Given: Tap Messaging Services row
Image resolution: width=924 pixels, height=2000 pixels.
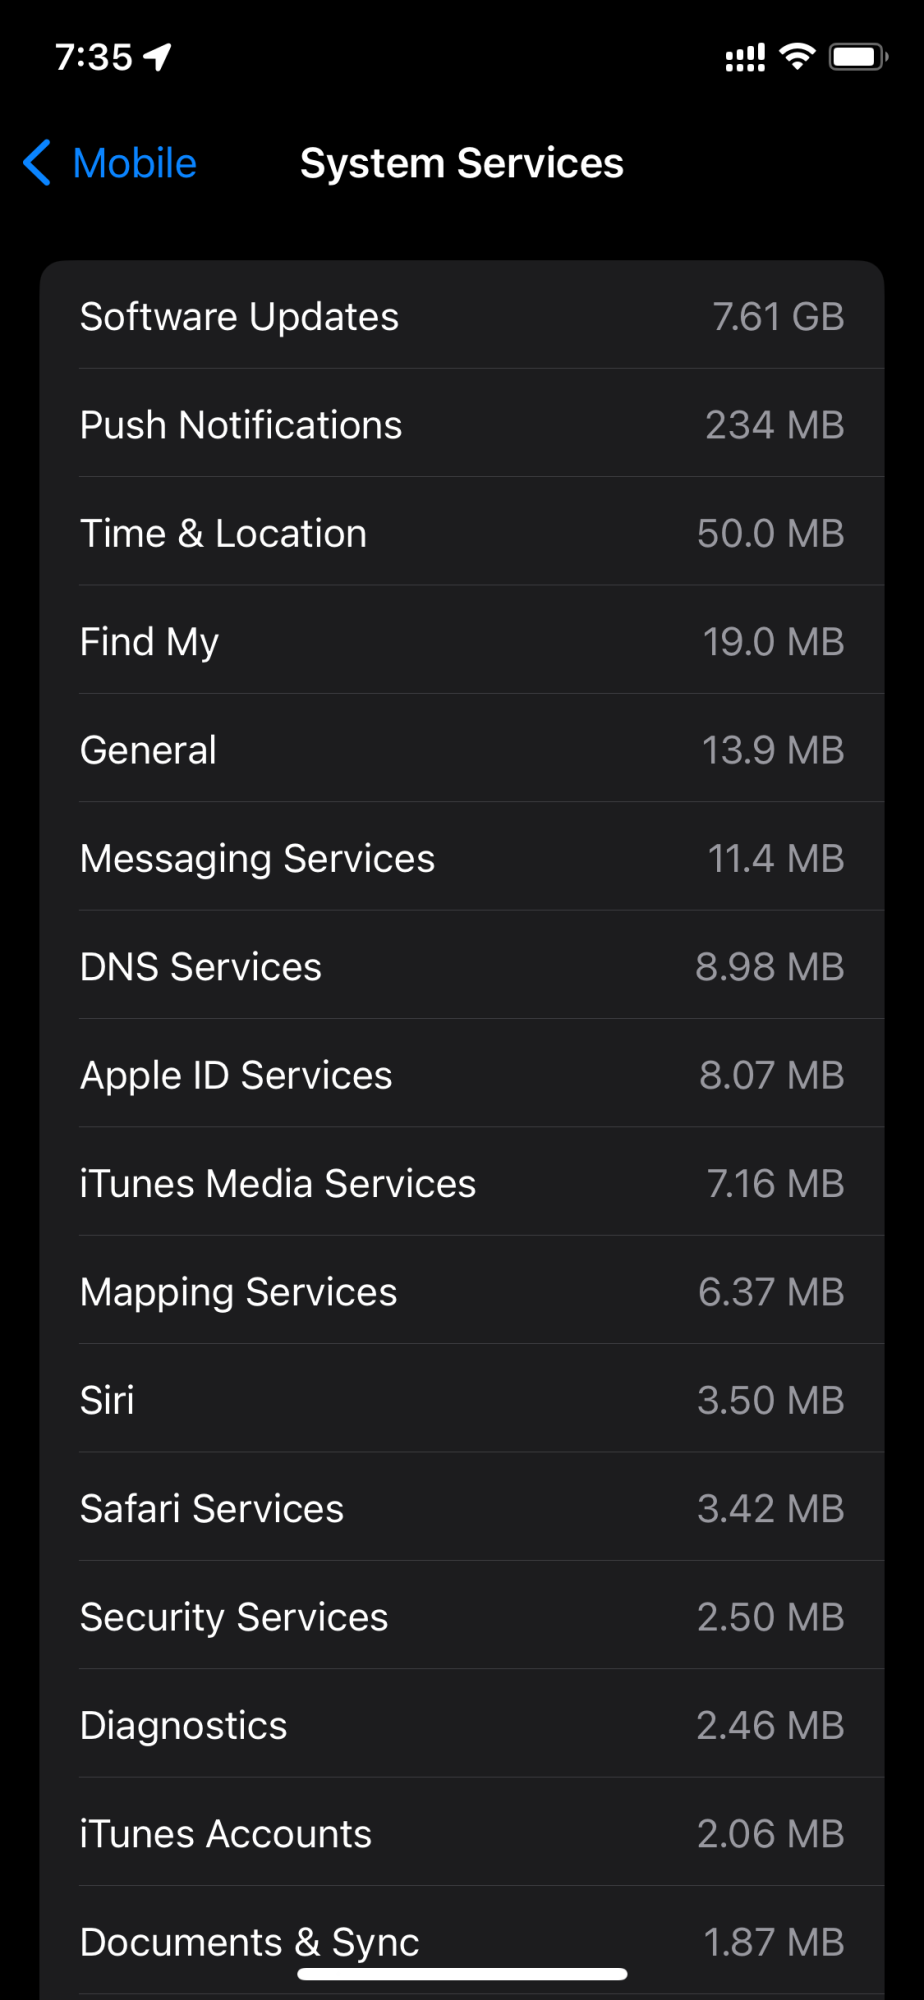Looking at the screenshot, I should (x=462, y=859).
